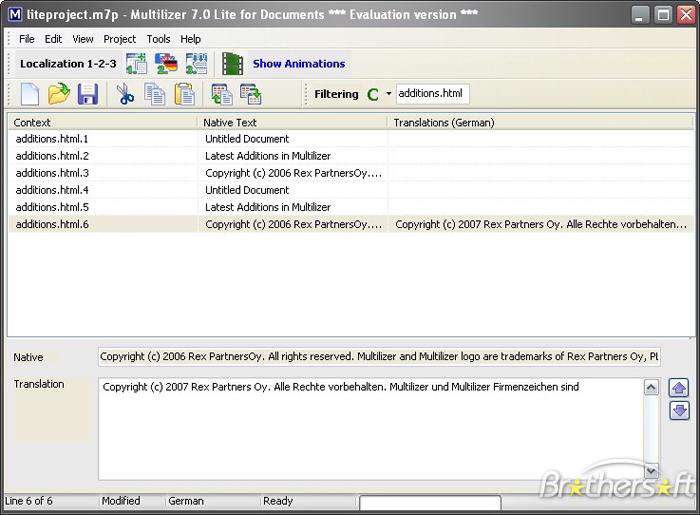Click Localization step 1 icon
700x515 pixels.
tap(136, 63)
